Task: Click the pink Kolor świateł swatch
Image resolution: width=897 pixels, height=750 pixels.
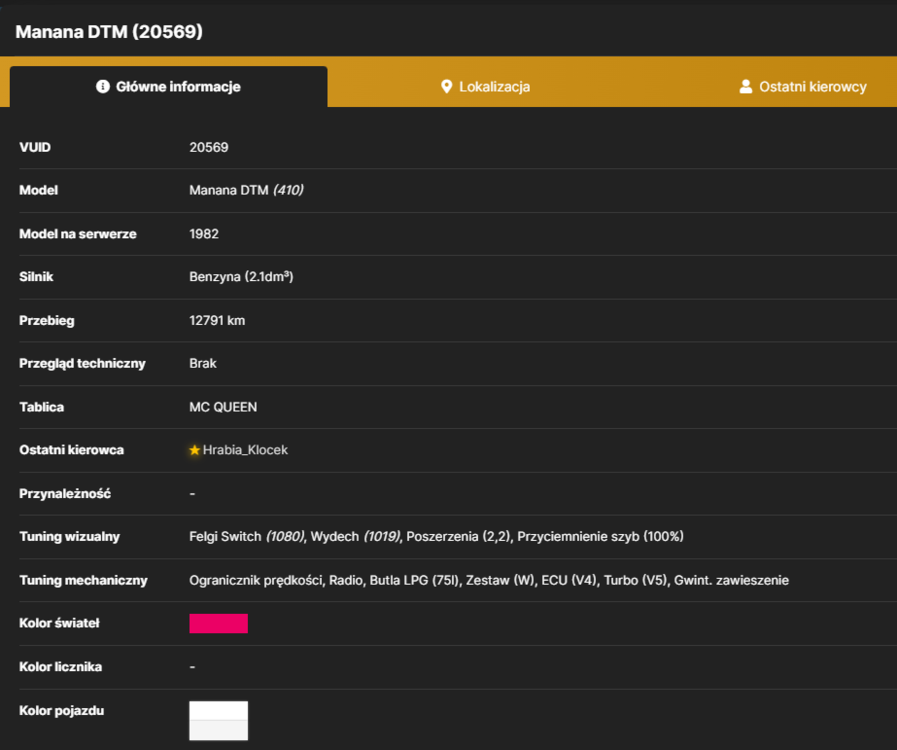Action: click(219, 623)
